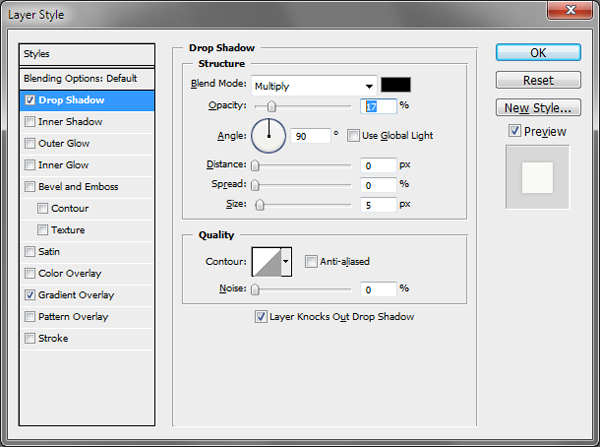Click the Distance slider handle
The width and height of the screenshot is (600, 447).
[x=255, y=165]
